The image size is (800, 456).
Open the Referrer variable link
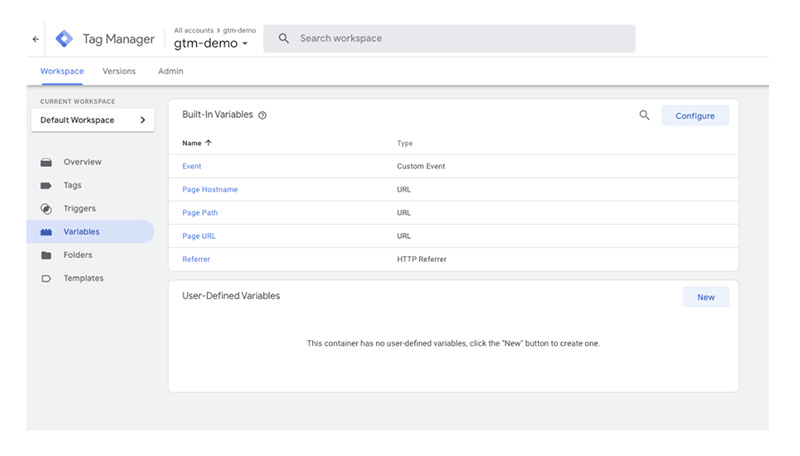[196, 259]
